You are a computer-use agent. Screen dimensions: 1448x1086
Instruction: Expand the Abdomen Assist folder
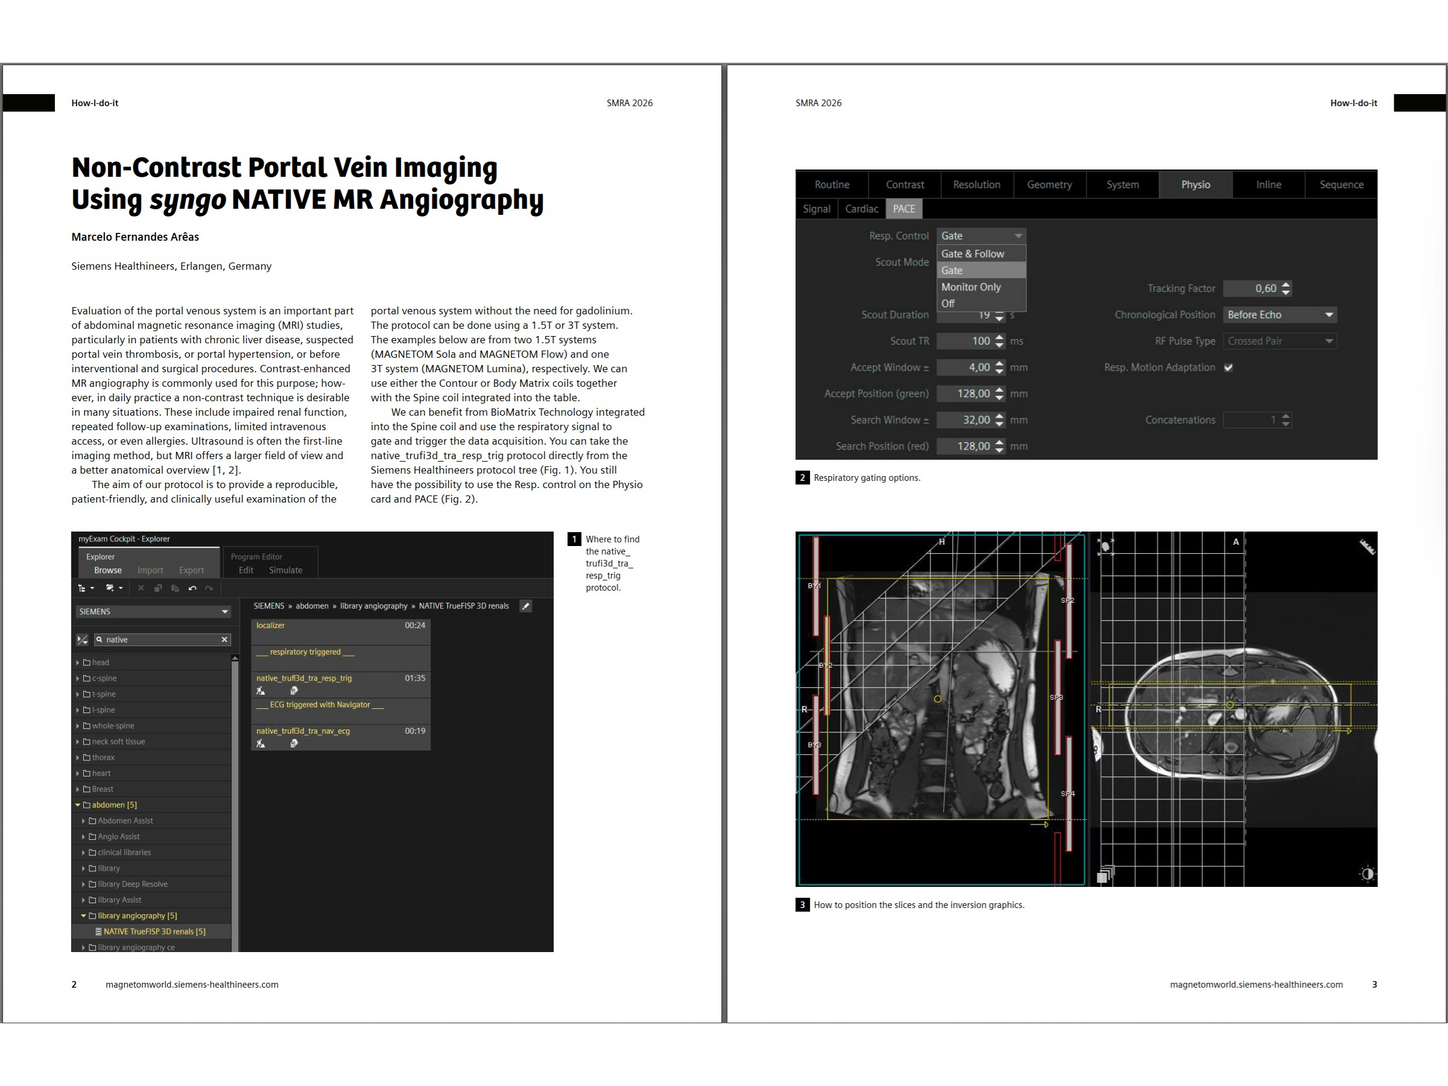click(x=83, y=821)
